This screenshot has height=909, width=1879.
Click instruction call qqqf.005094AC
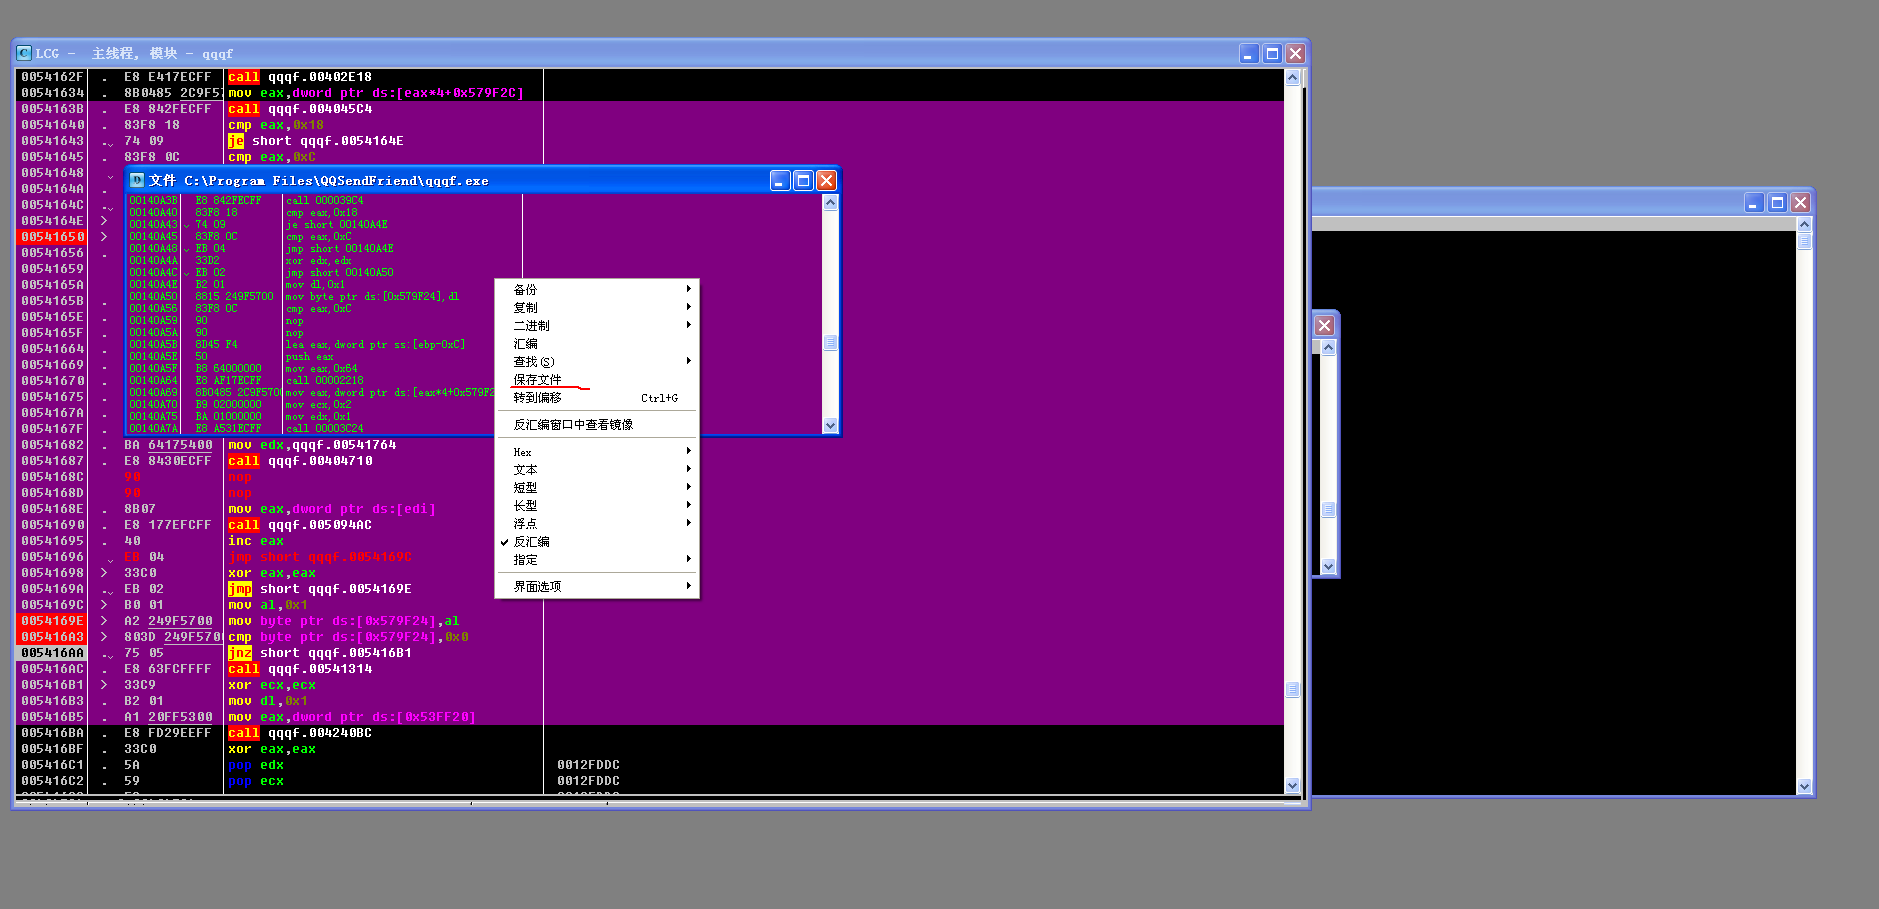tap(300, 525)
